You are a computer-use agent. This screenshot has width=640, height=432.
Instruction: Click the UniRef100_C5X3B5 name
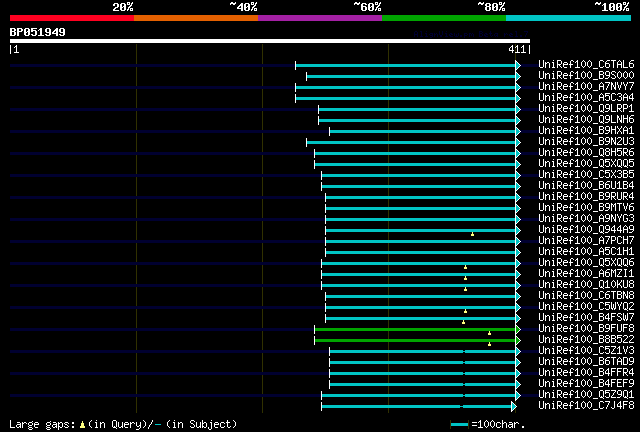(x=586, y=174)
